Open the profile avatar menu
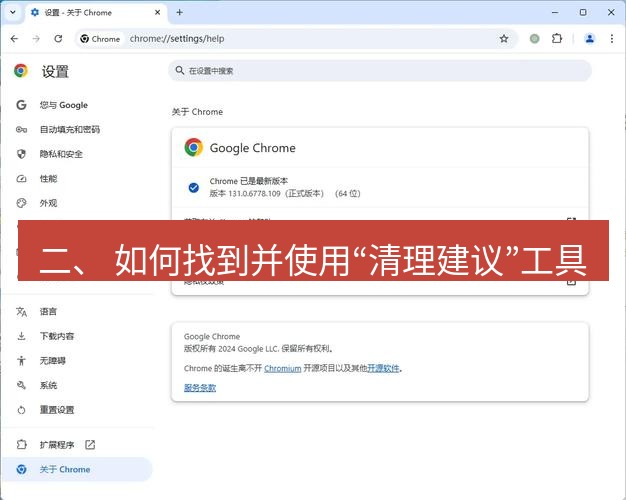626x500 pixels. (x=590, y=39)
